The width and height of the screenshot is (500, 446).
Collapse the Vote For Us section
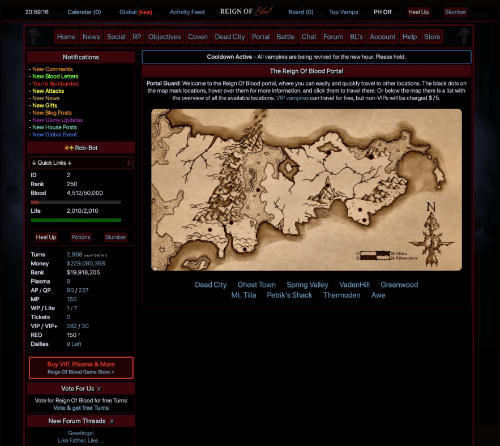coord(99,389)
